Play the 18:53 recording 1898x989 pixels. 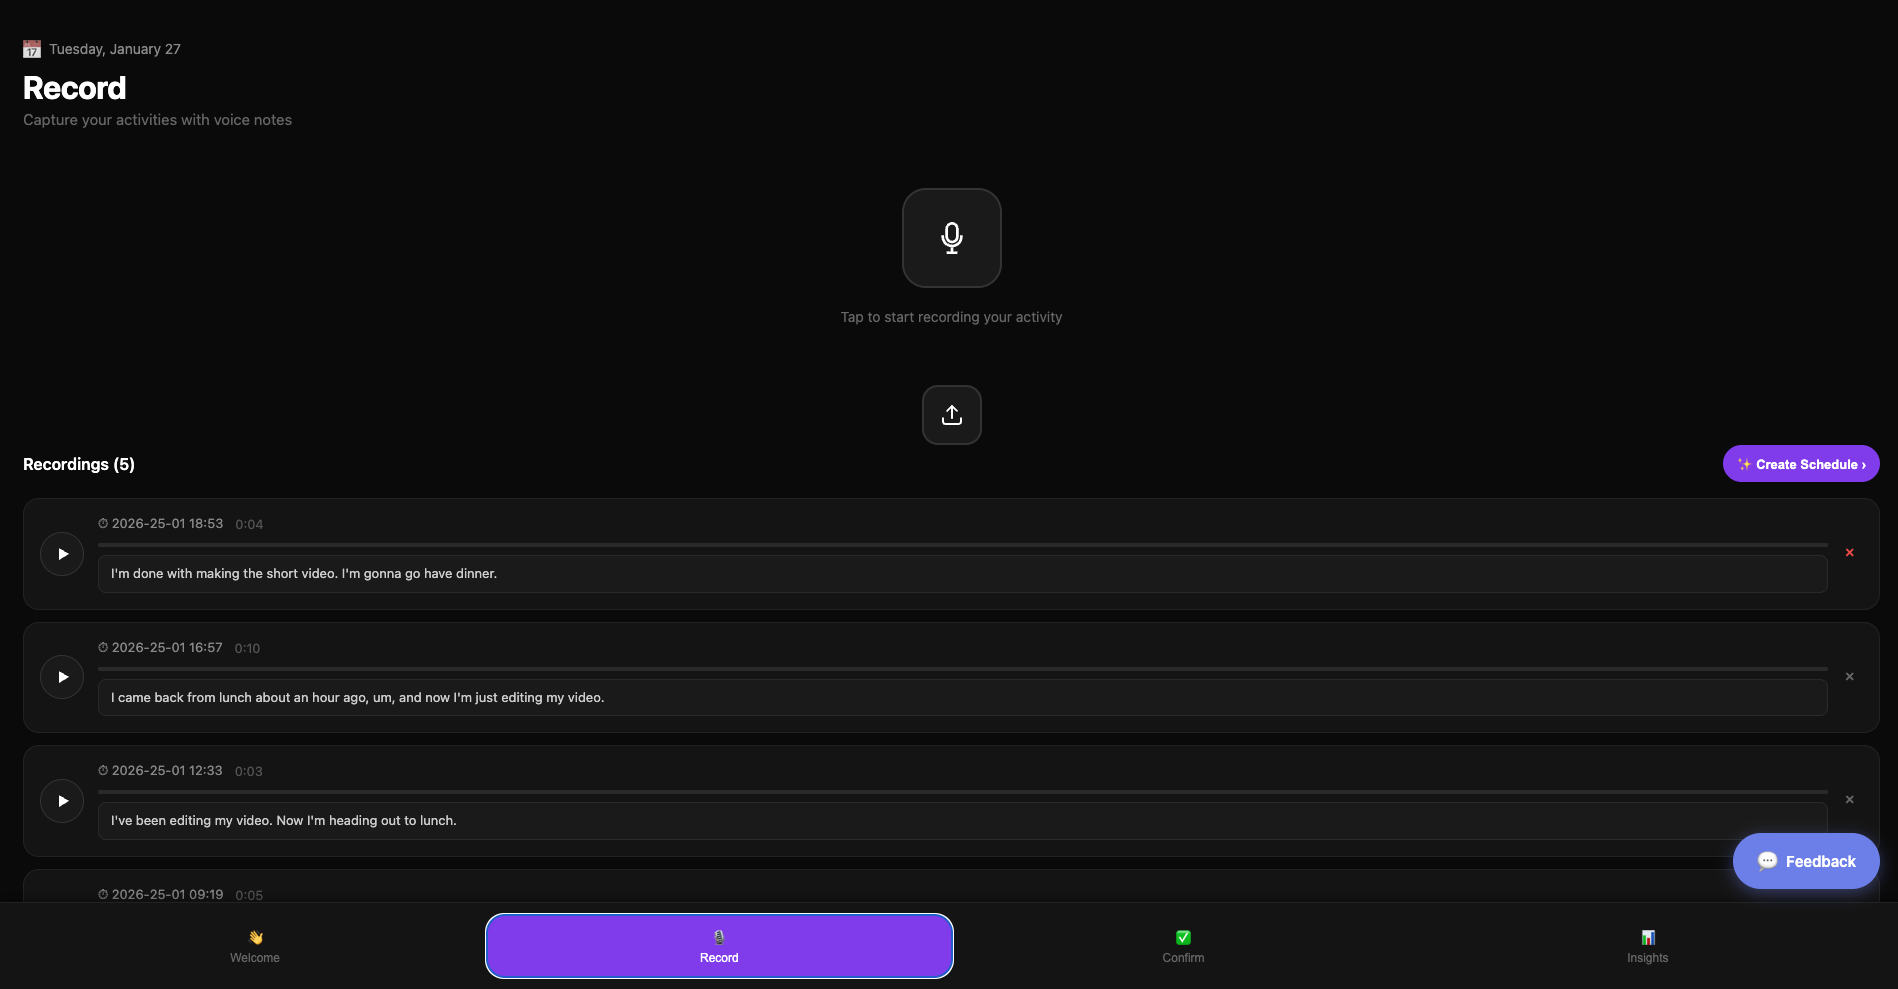[x=61, y=553]
